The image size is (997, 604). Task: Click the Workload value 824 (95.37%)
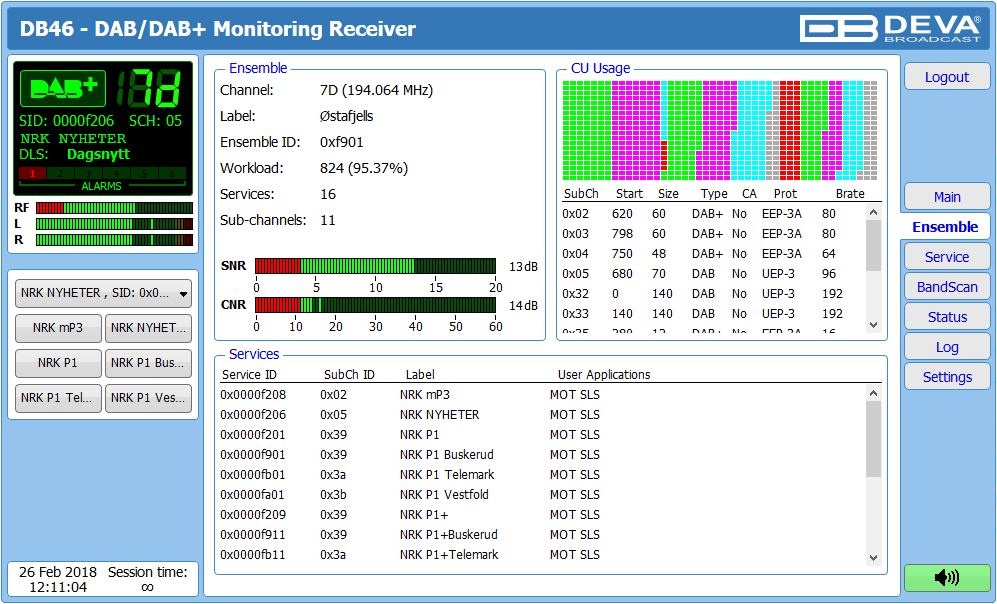(x=364, y=168)
